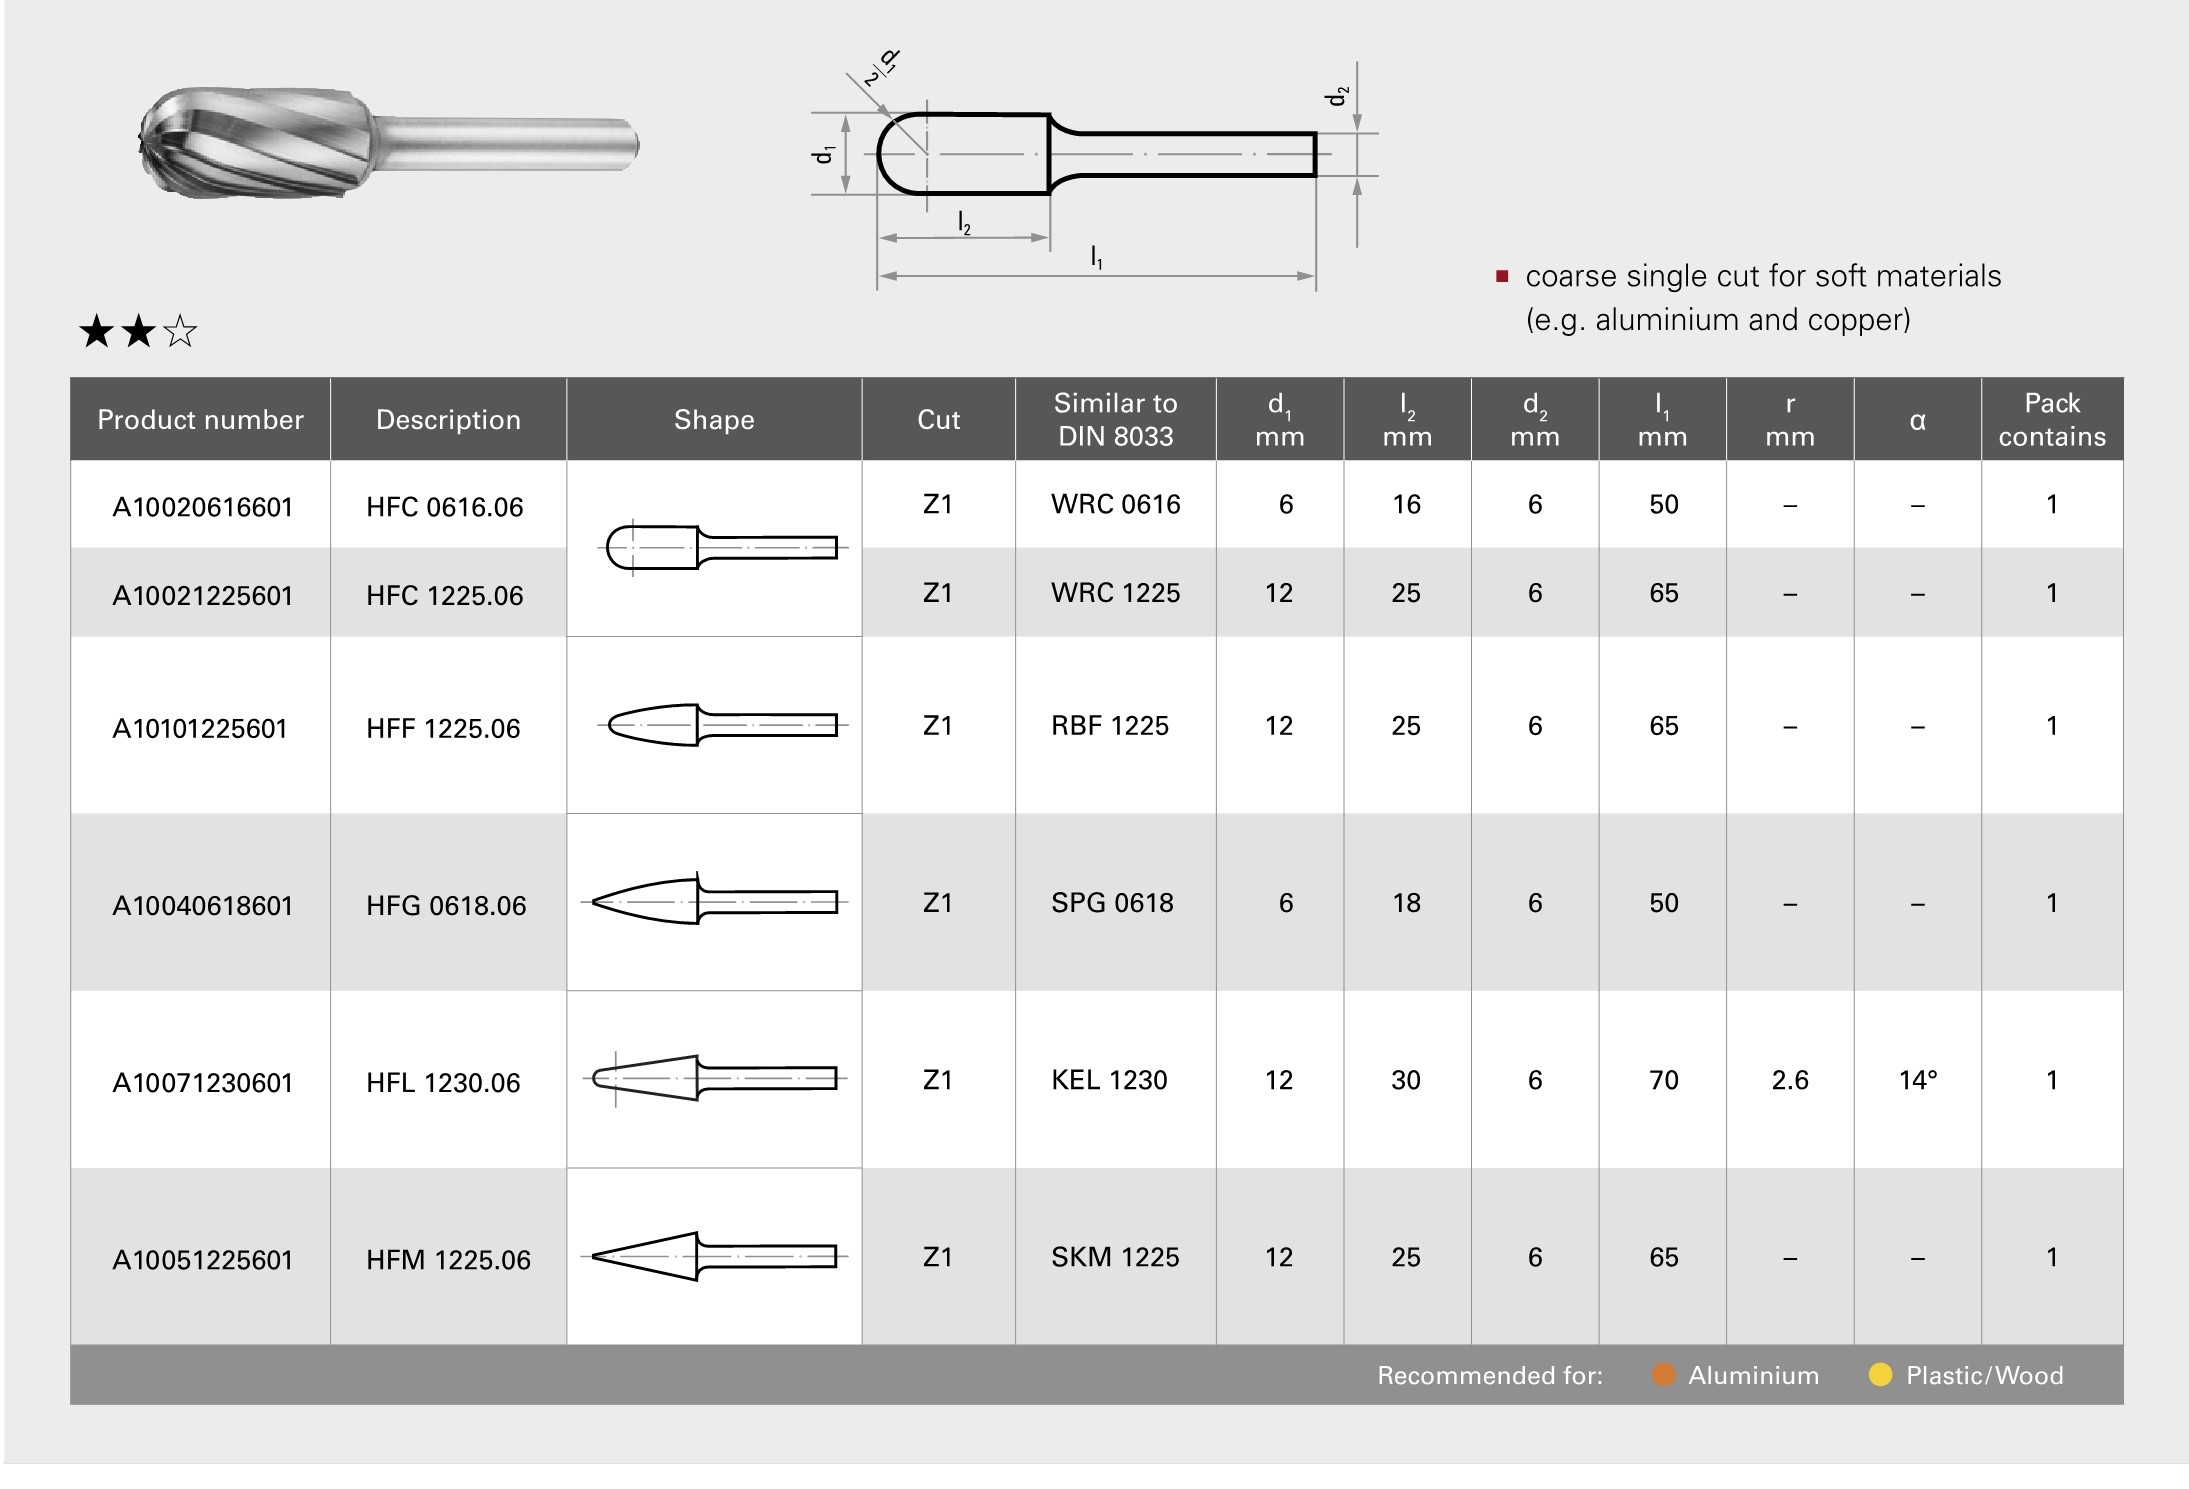This screenshot has width=2189, height=1489.
Task: Click the HFG pointed arch shape drawing
Action: pyautogui.click(x=714, y=901)
